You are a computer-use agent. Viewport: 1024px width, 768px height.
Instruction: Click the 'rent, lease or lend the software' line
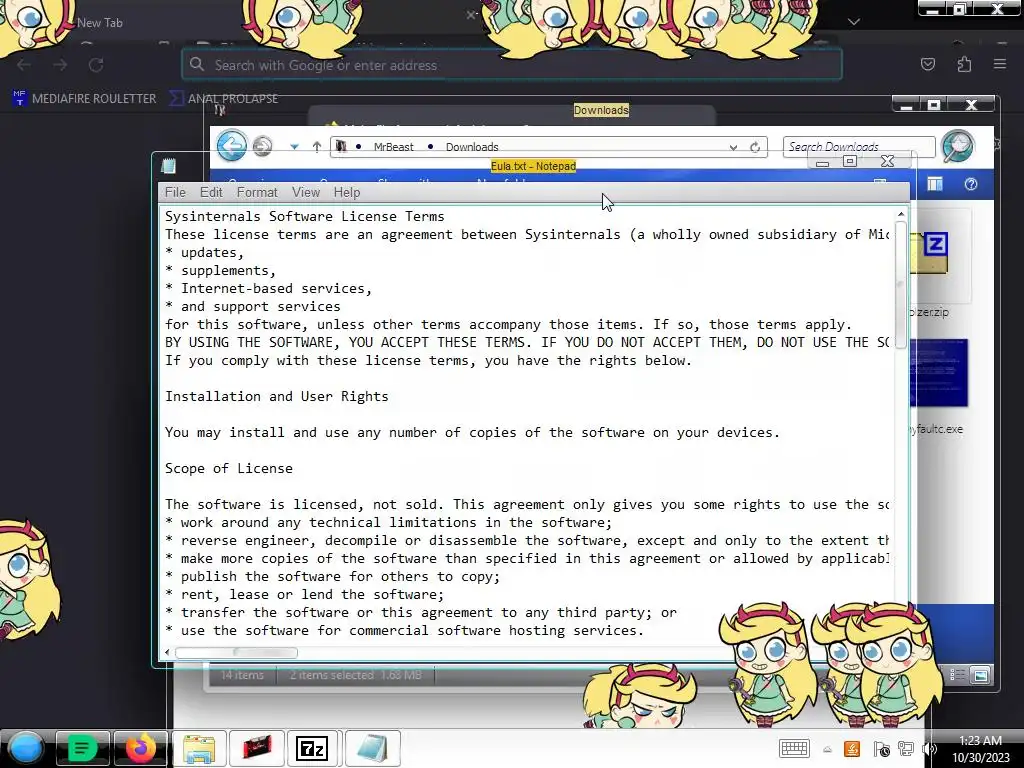304,594
